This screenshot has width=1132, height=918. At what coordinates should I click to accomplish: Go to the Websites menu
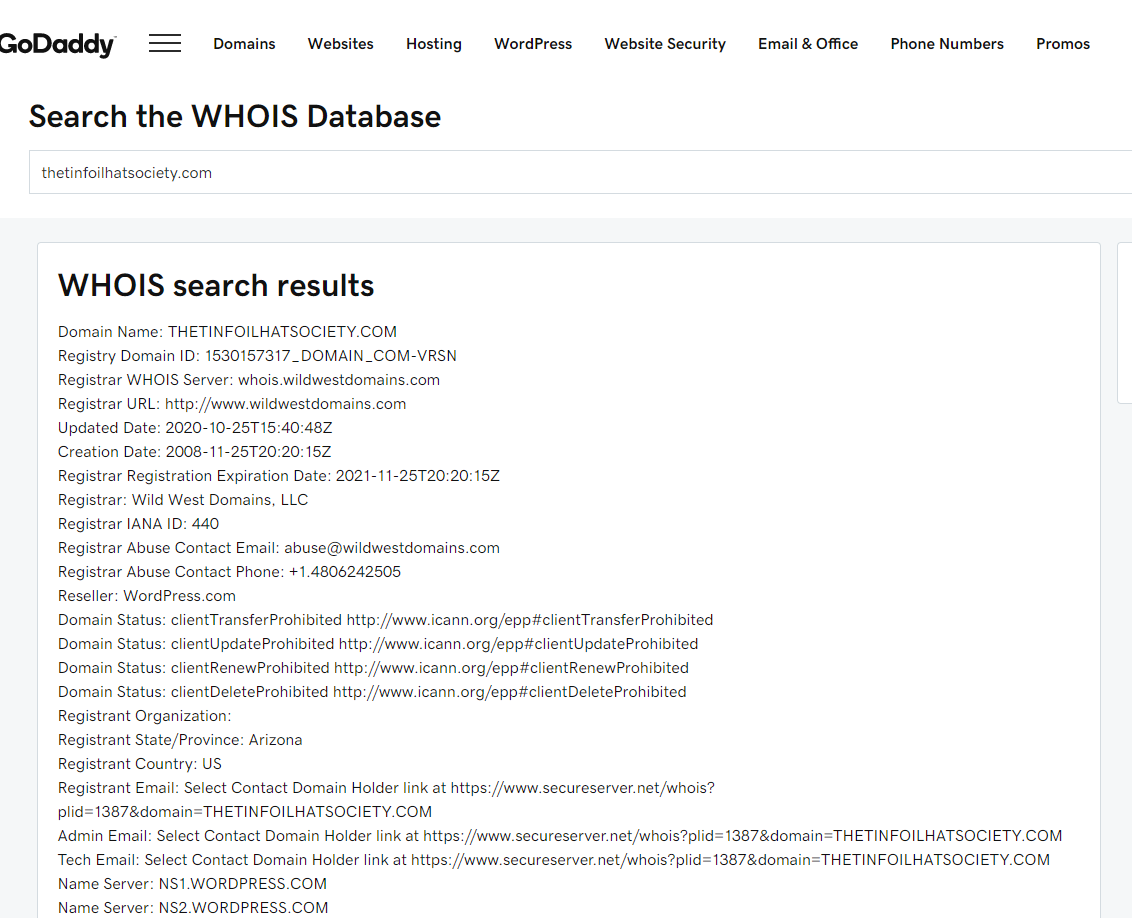click(x=341, y=44)
